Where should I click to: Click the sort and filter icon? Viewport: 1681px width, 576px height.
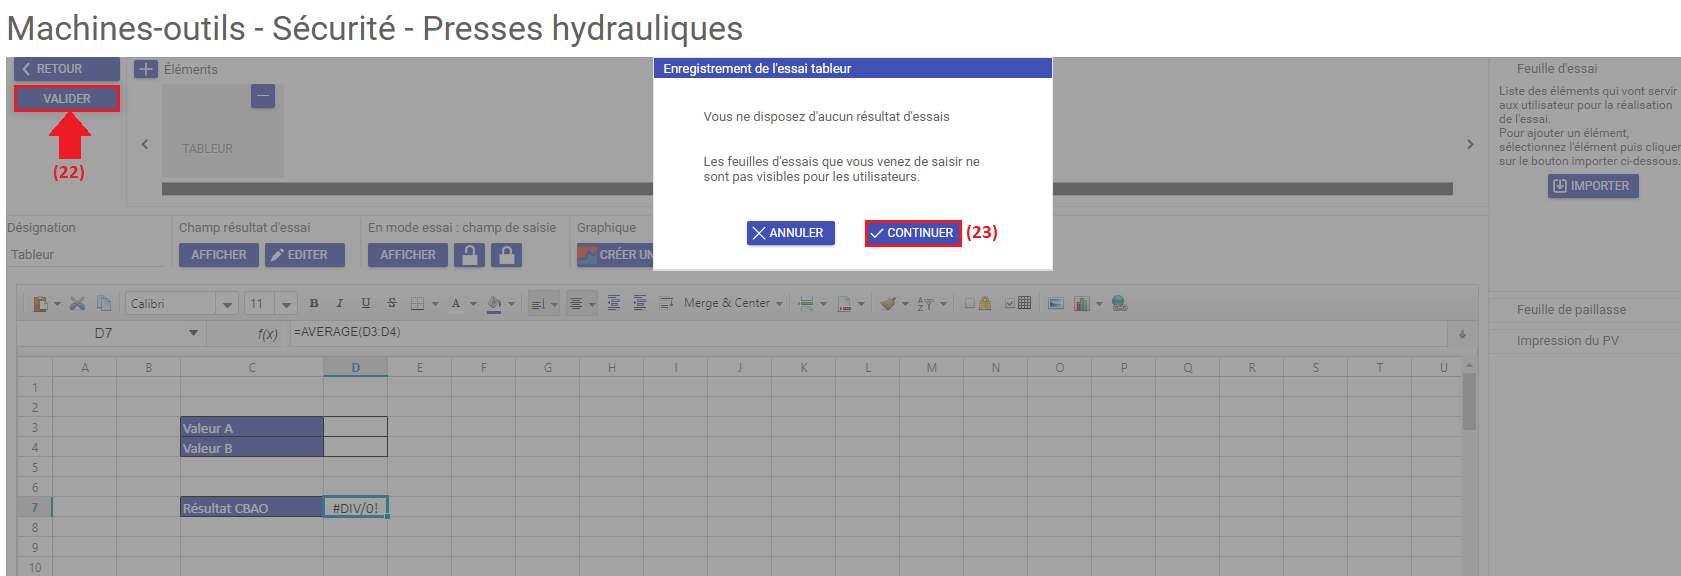coord(925,304)
